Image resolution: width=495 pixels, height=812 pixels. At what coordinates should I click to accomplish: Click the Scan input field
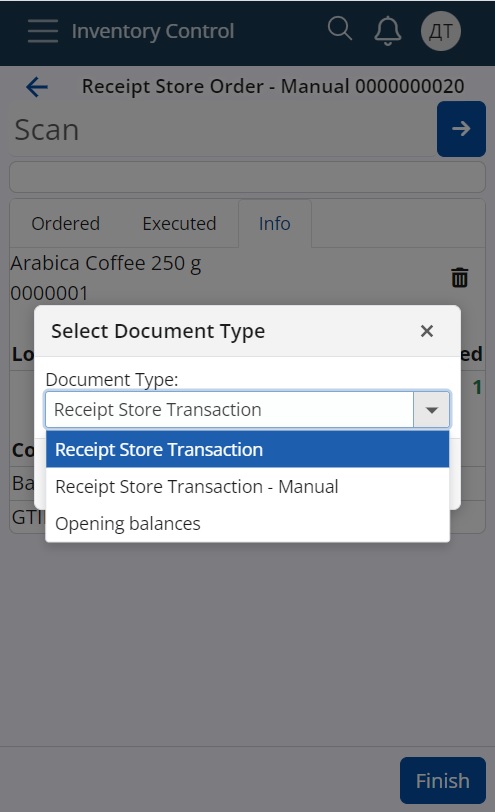click(x=223, y=129)
